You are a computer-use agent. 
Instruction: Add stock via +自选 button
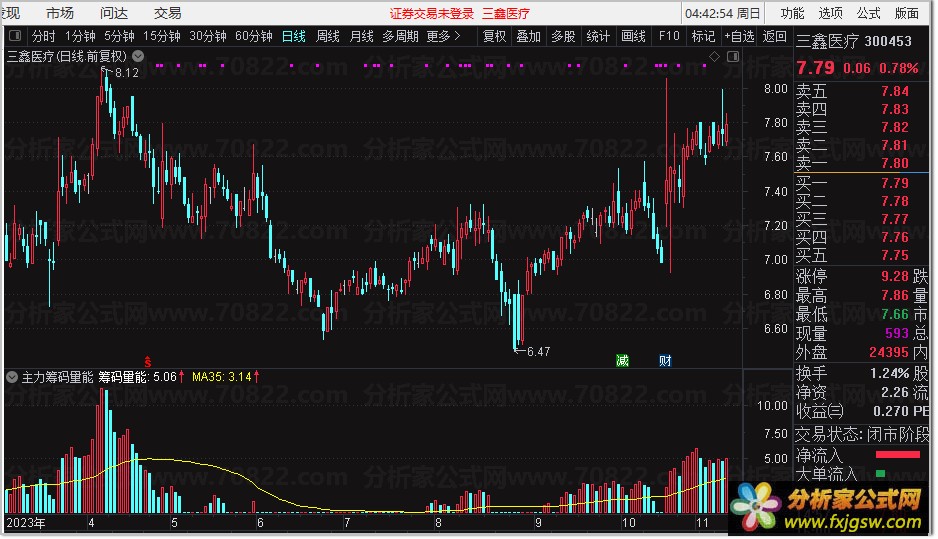click(x=739, y=36)
